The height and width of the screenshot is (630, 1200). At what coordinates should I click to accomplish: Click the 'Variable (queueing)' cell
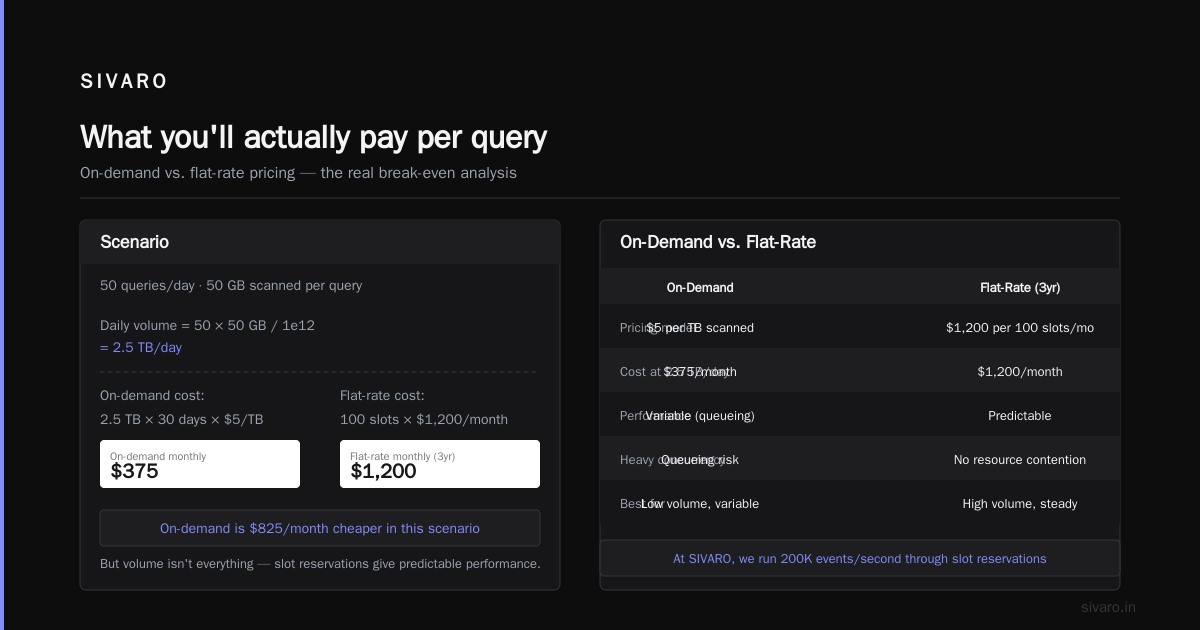click(x=700, y=415)
